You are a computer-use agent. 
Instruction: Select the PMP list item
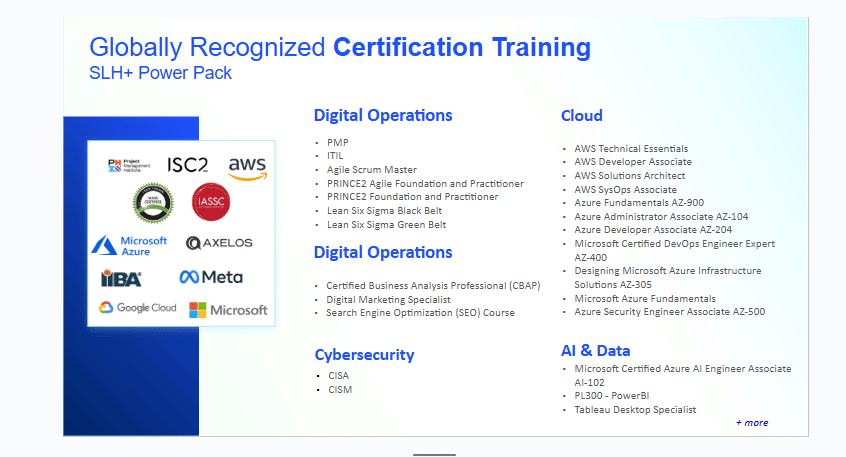(x=337, y=143)
